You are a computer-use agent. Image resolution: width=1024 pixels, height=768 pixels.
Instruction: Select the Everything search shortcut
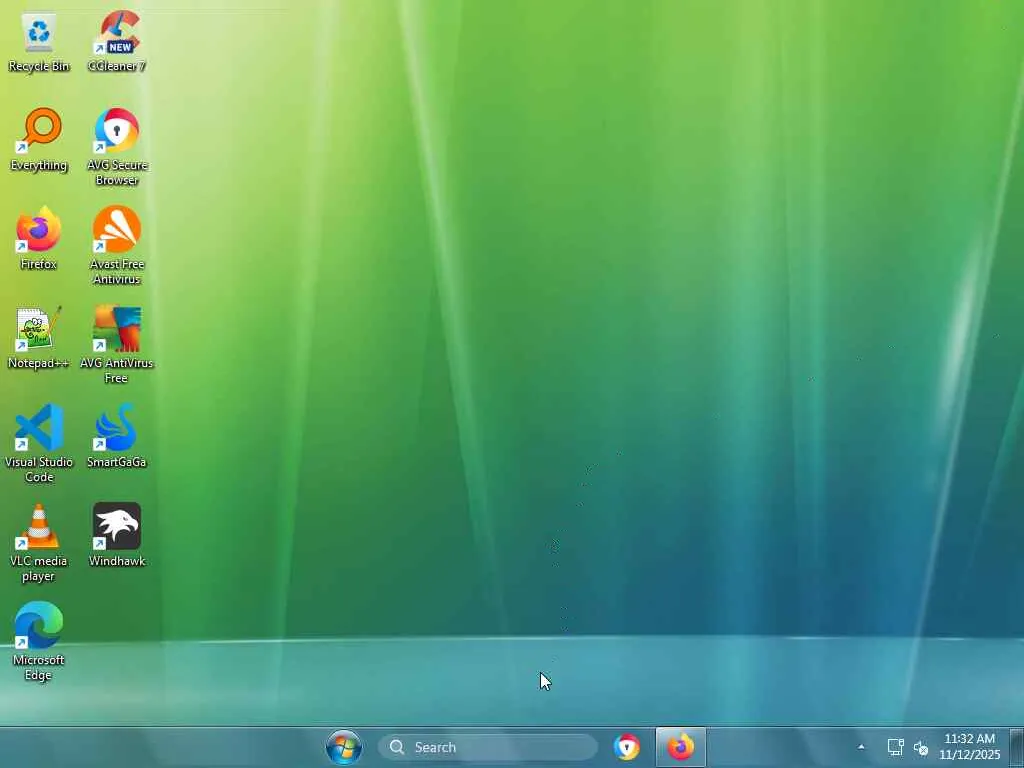39,140
